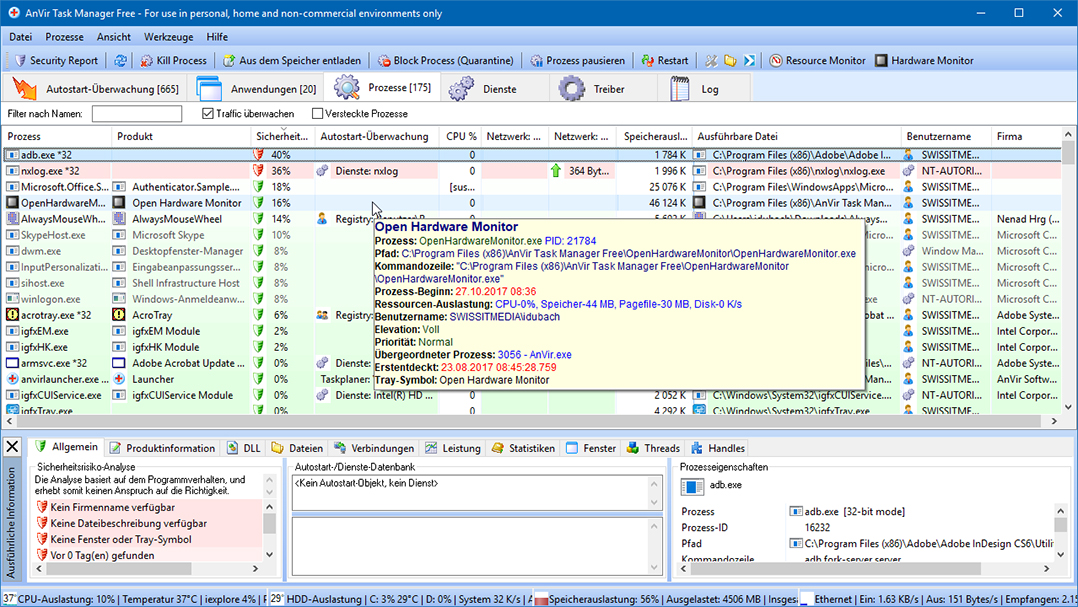Click the memory usage icon in status bar
The height and width of the screenshot is (607, 1078).
pos(541,599)
